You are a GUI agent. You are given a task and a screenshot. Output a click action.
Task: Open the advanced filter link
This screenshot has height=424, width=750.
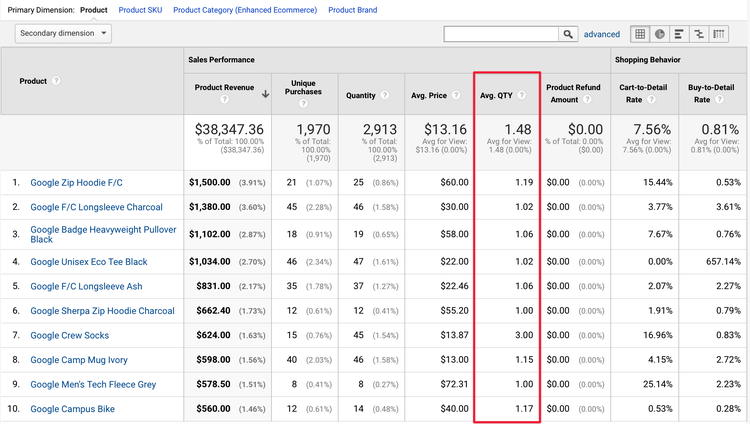point(601,34)
